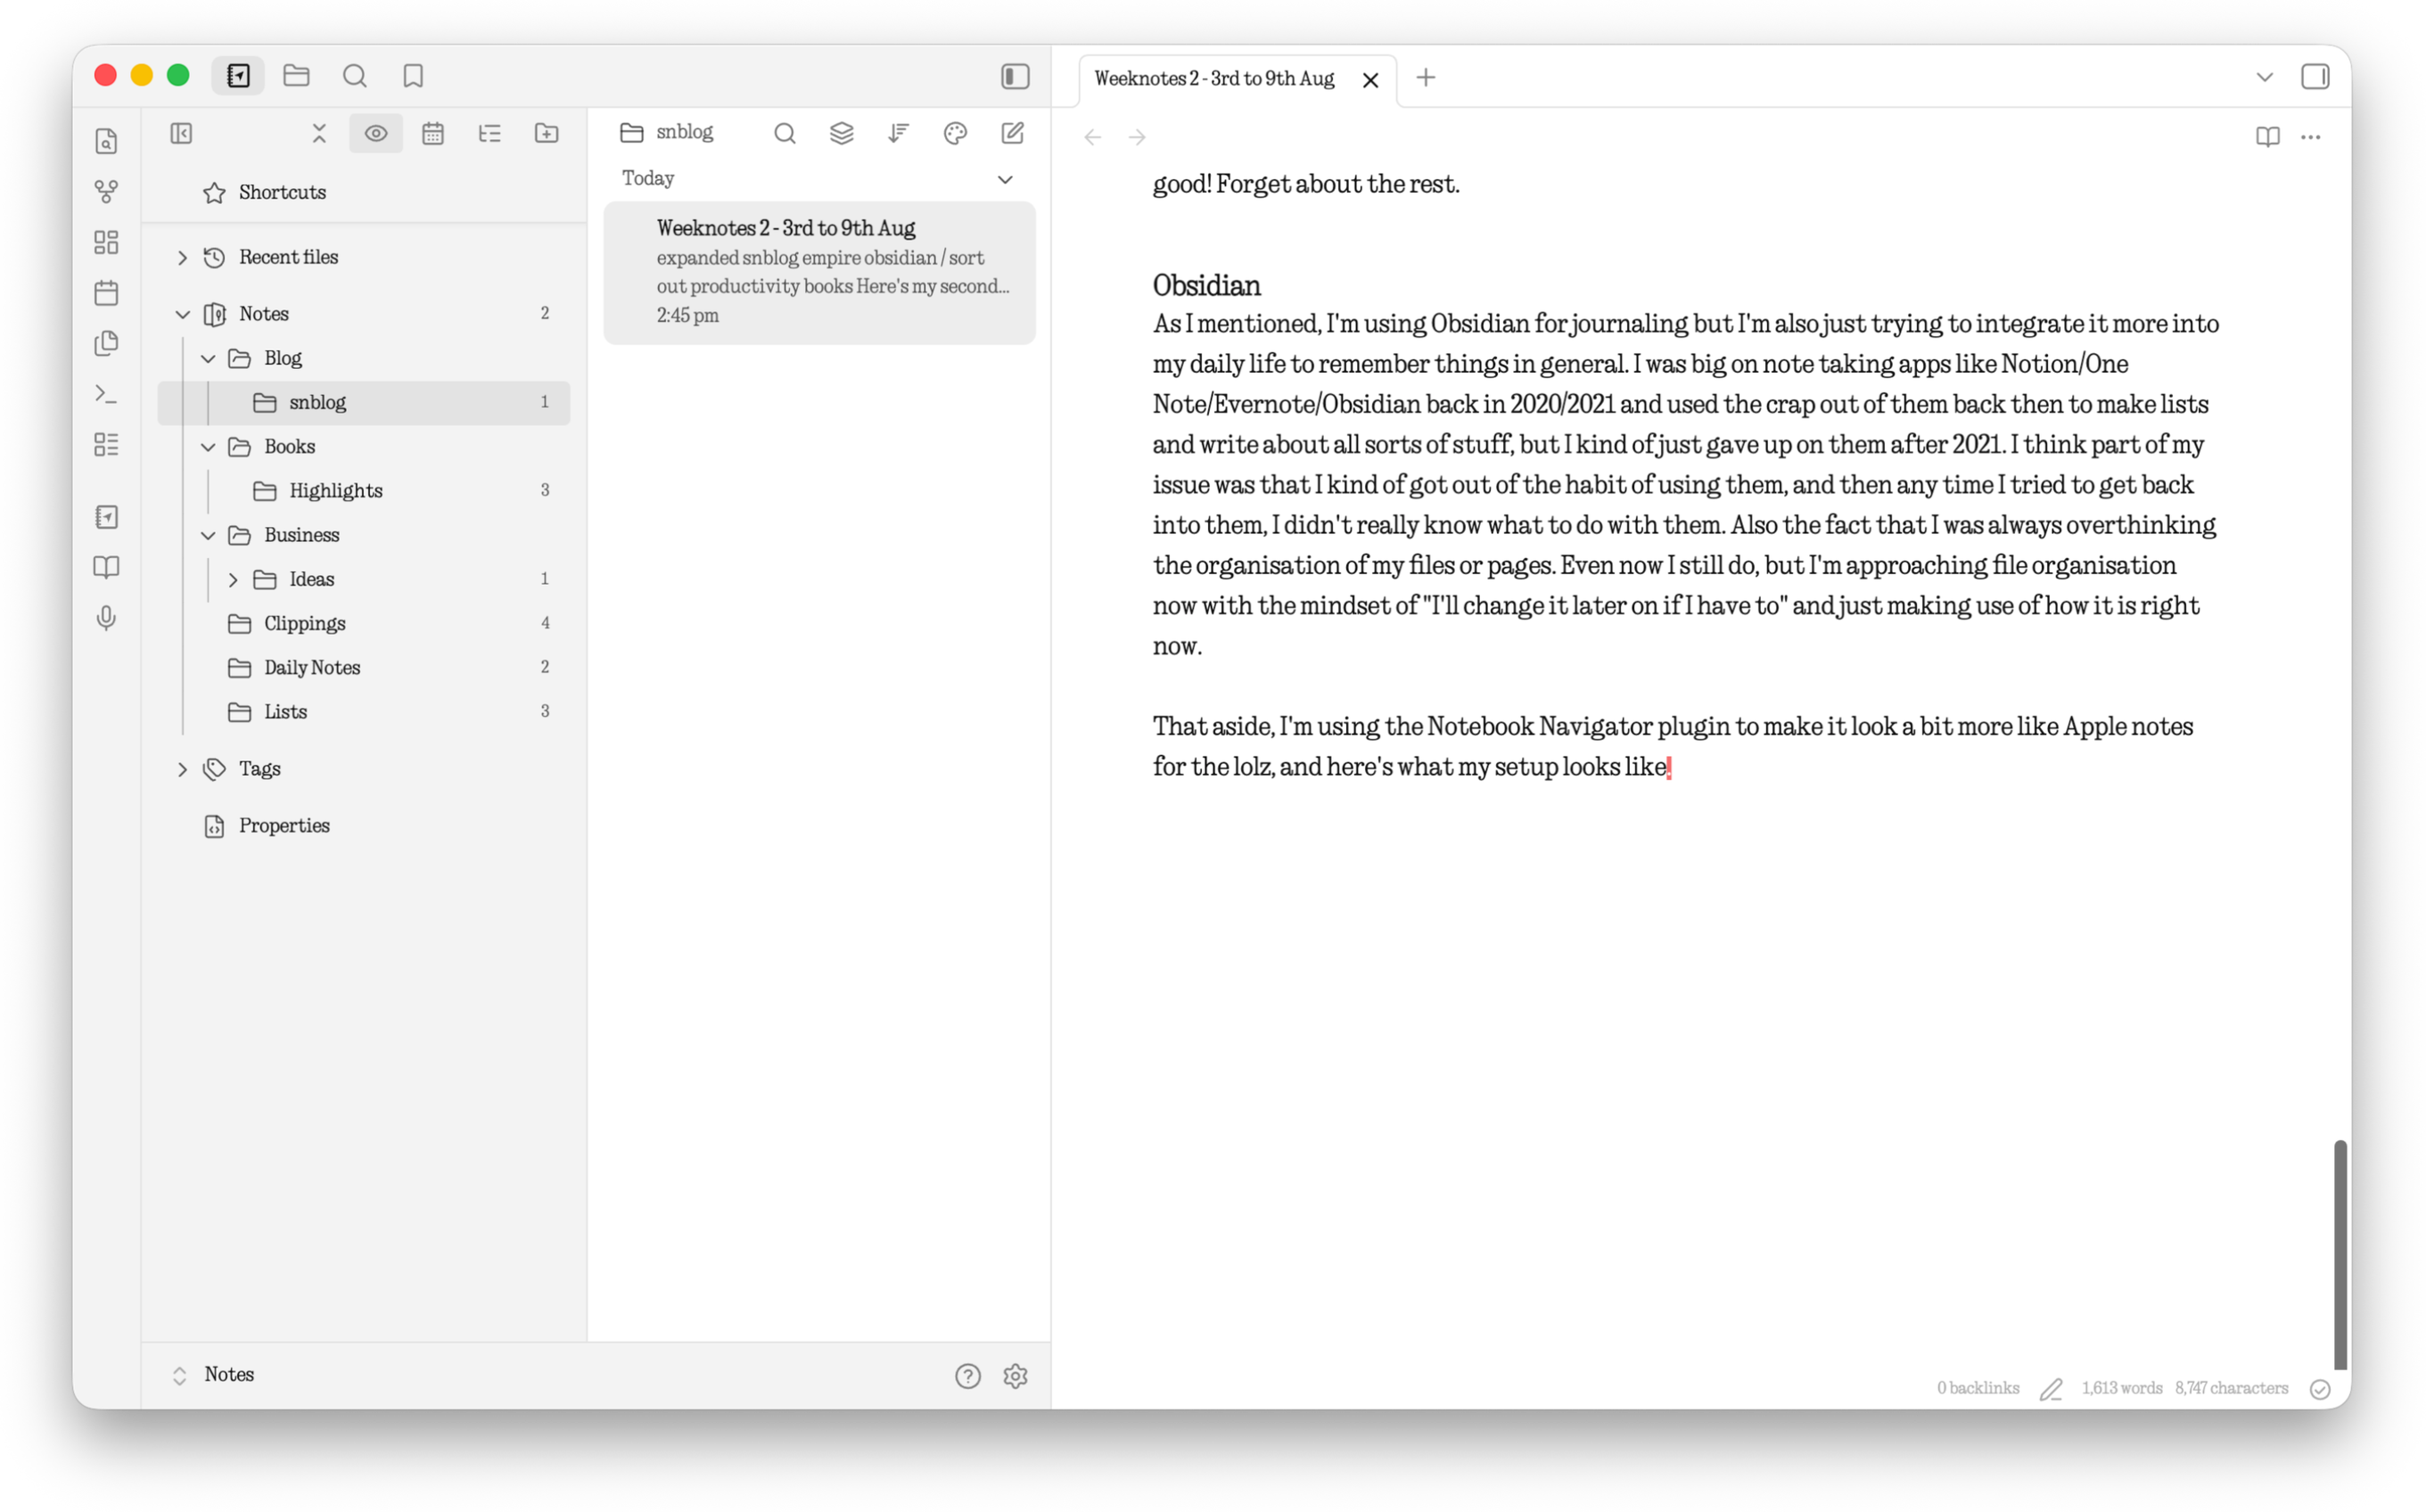Navigate forward in the editor
This screenshot has height=1512, width=2426.
tap(1137, 137)
